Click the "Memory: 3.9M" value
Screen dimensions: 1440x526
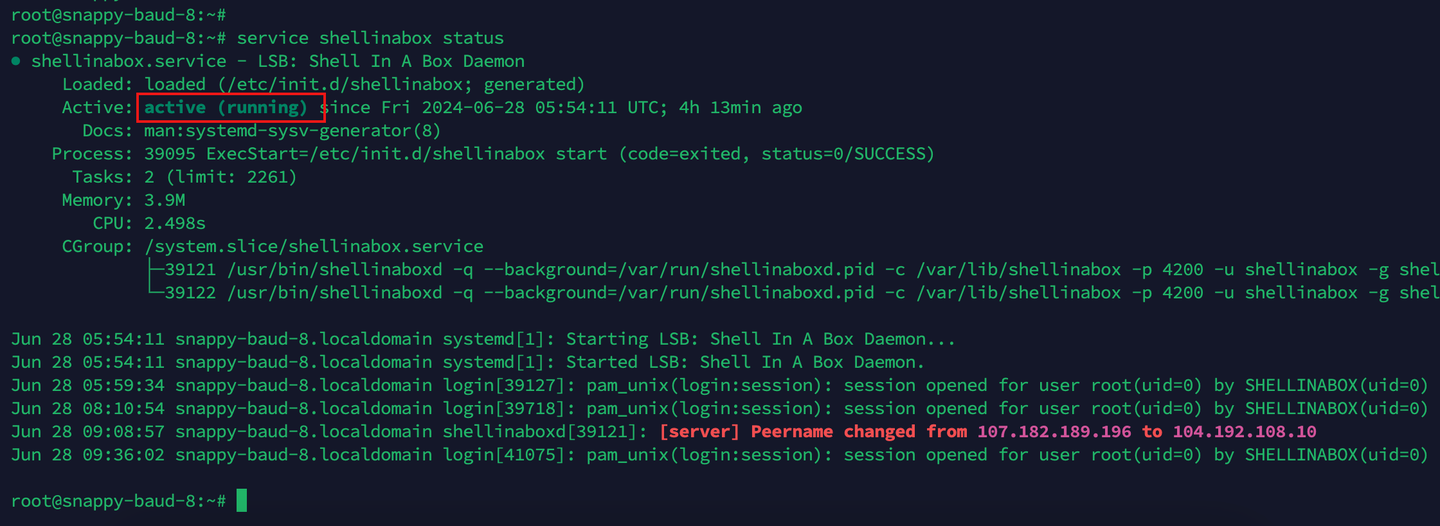click(x=165, y=200)
